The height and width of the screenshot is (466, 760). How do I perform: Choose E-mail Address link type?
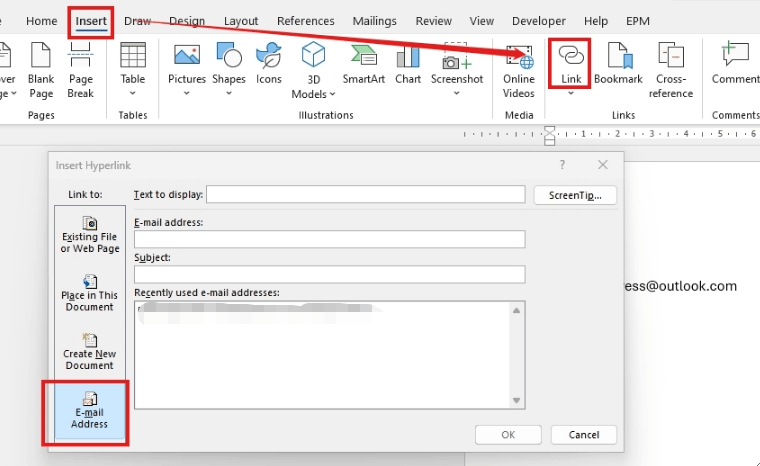pyautogui.click(x=90, y=411)
